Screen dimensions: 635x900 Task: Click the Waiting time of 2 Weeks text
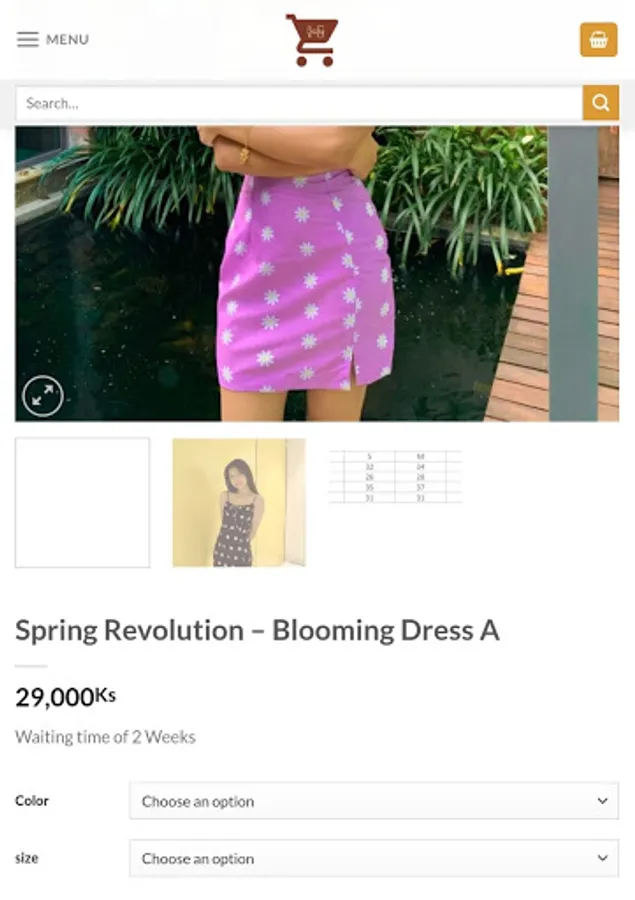[105, 737]
